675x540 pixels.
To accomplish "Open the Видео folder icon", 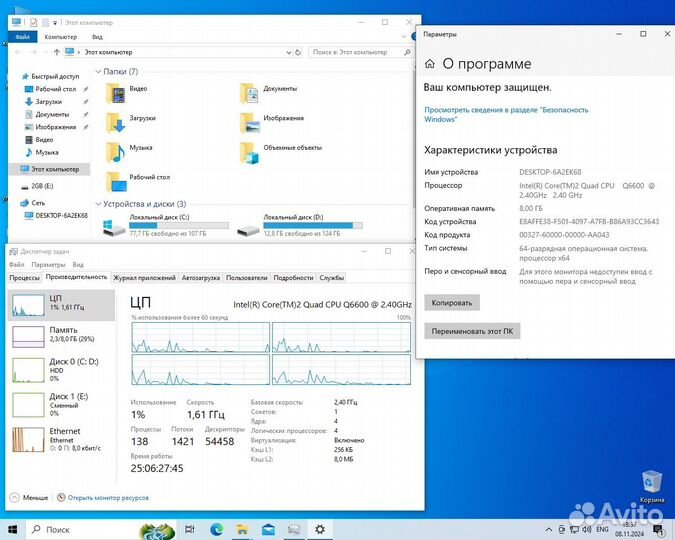I will [115, 90].
